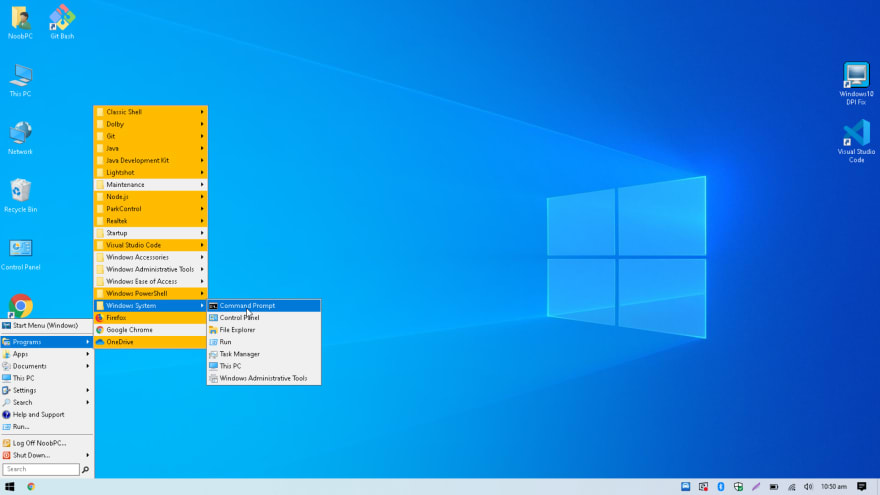Image resolution: width=880 pixels, height=495 pixels.
Task: Open Control Panel in Windows System submenu
Action: 264,318
